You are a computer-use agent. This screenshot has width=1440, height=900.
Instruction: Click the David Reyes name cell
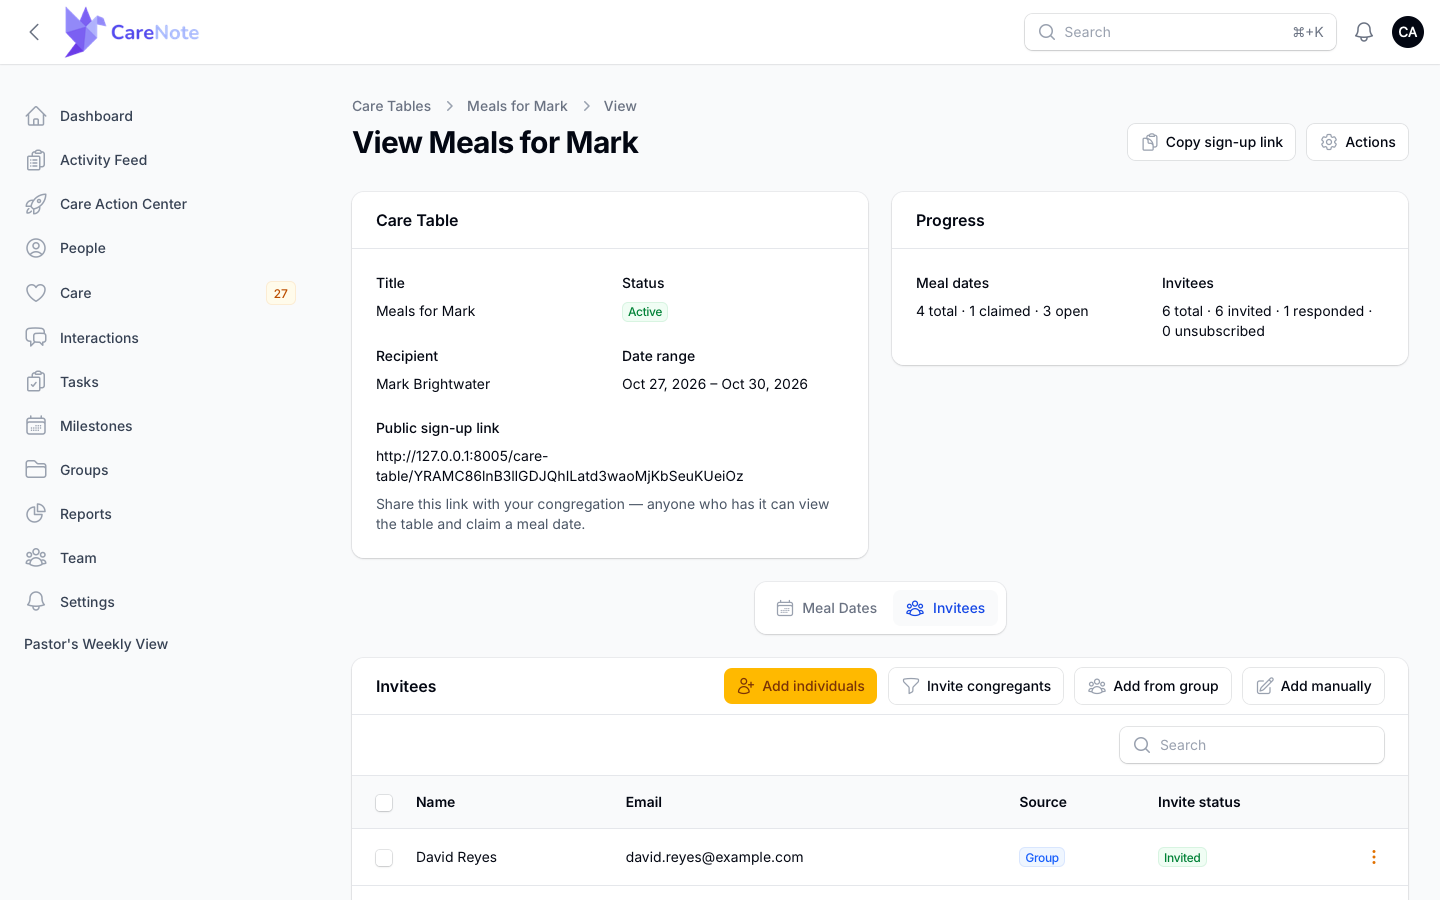tap(456, 857)
